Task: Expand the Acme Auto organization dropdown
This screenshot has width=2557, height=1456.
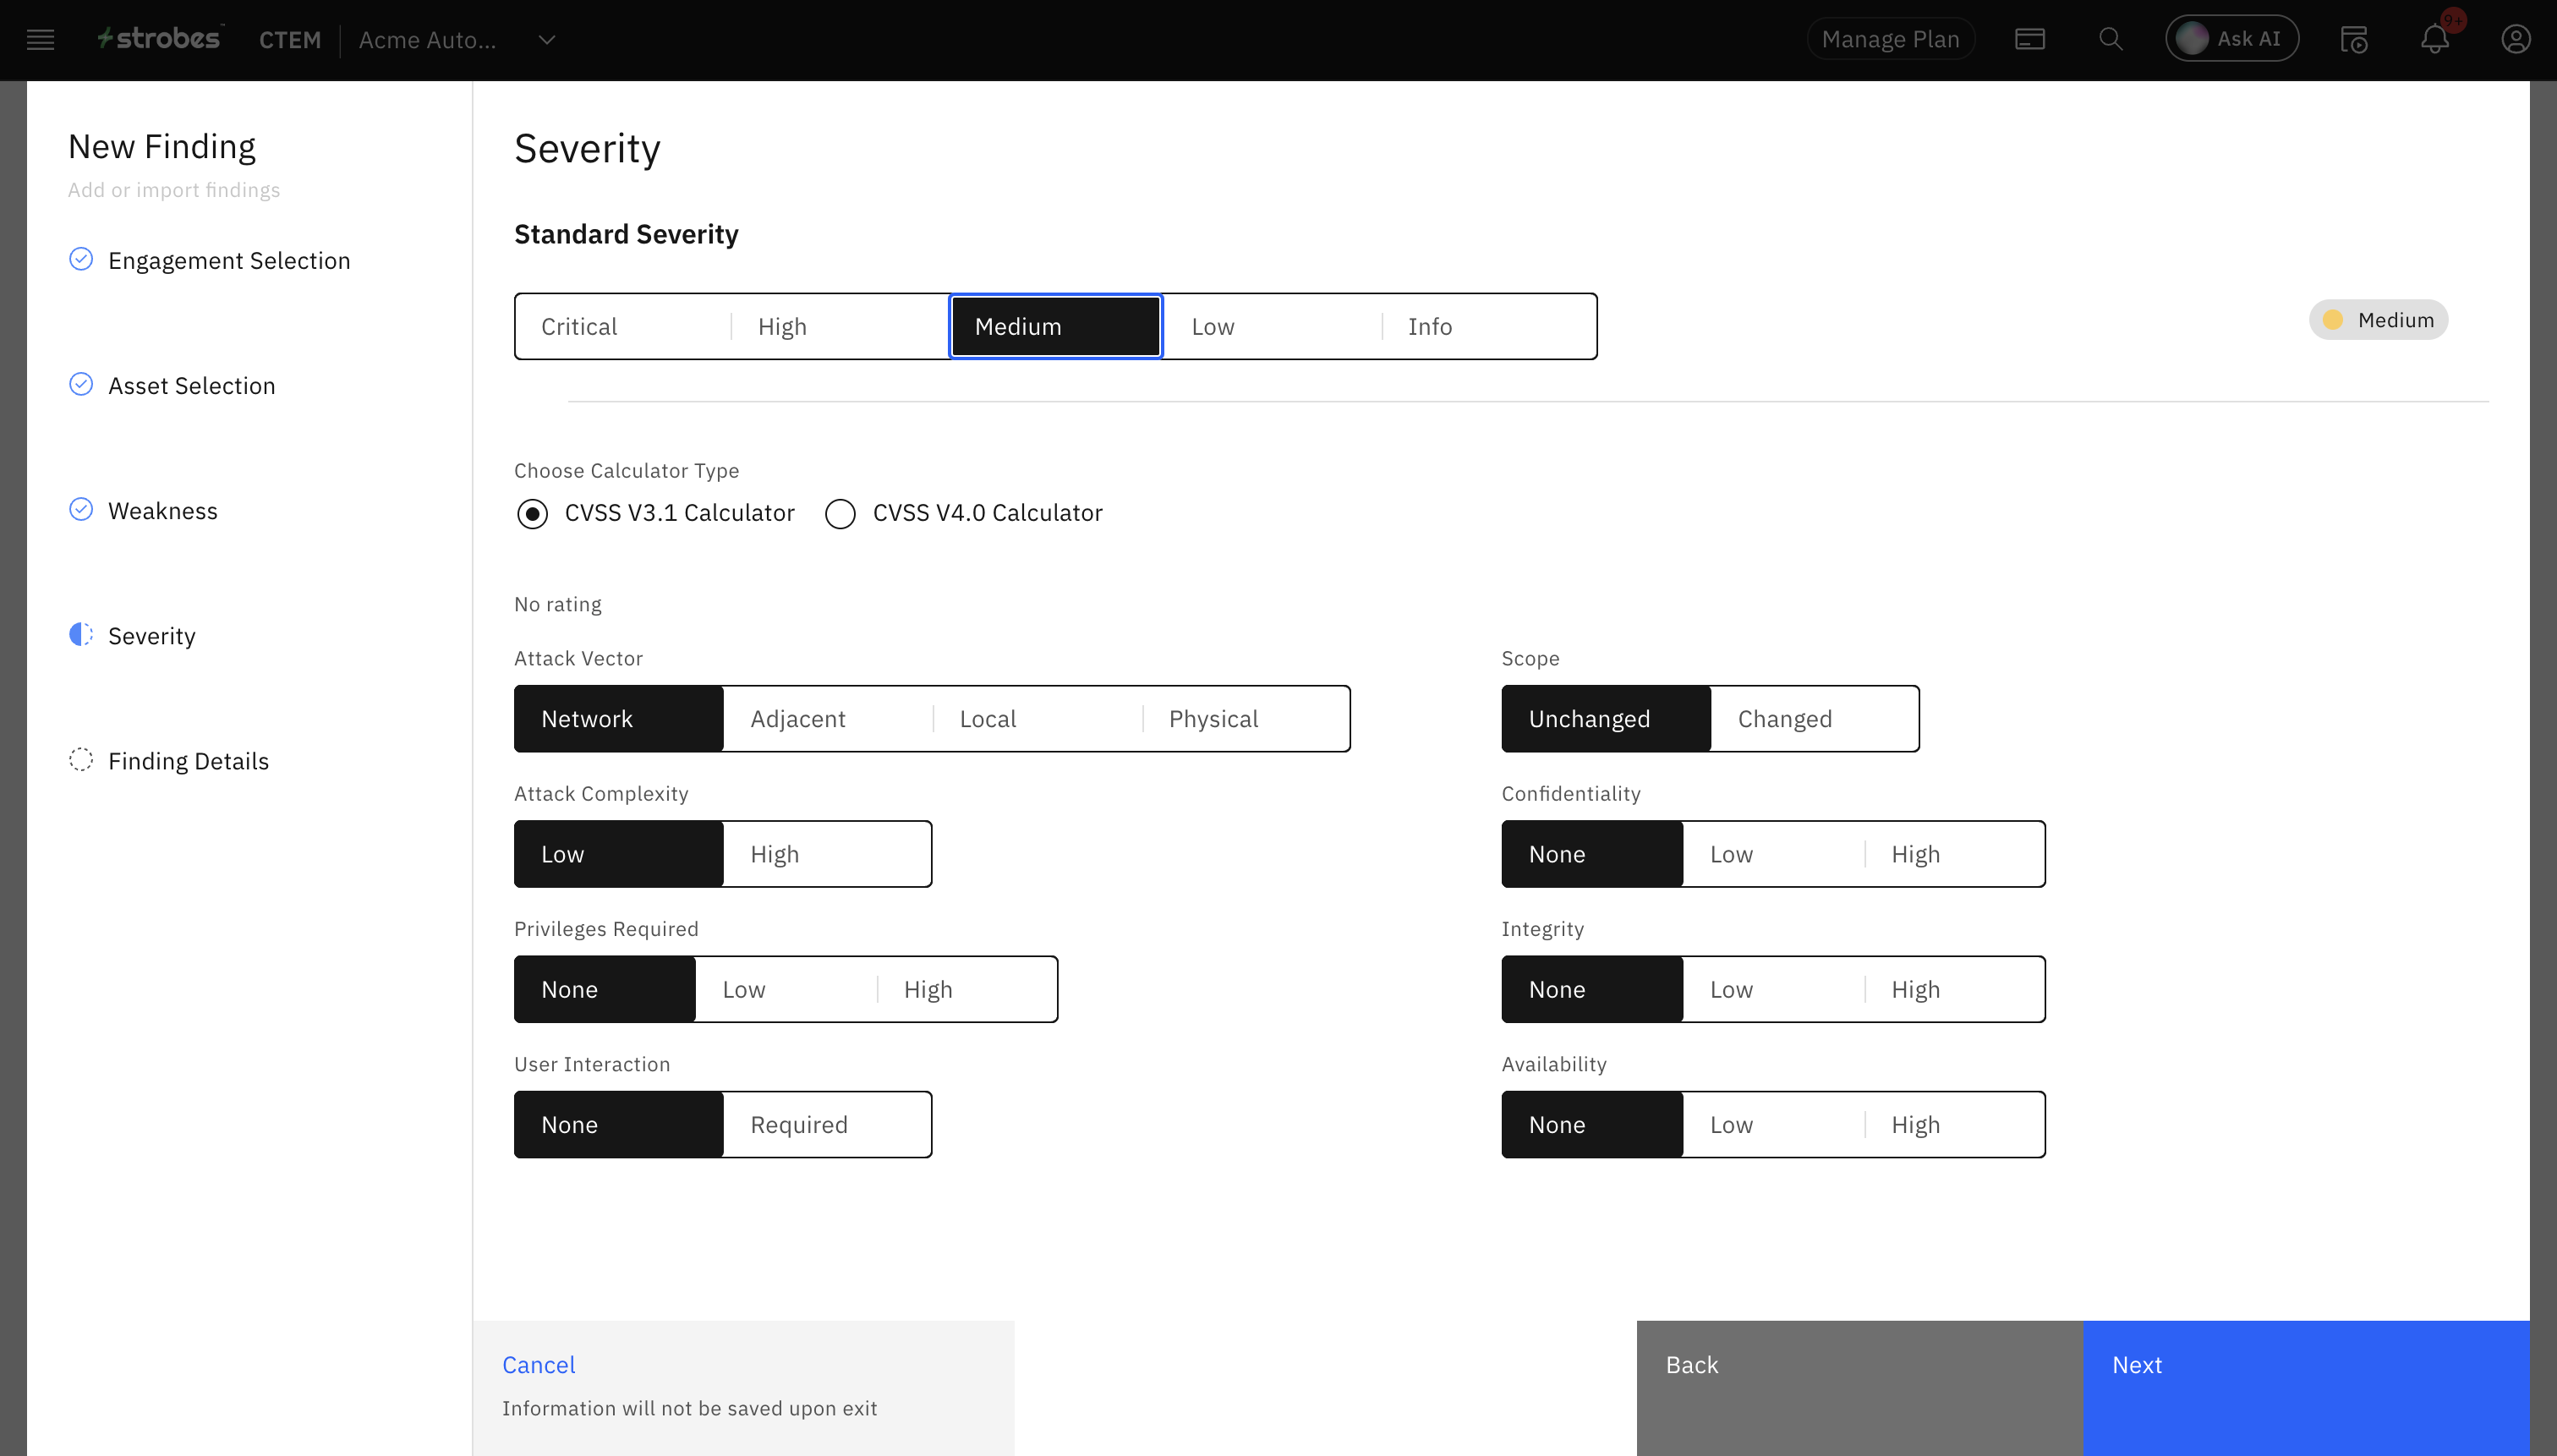Action: (x=547, y=40)
